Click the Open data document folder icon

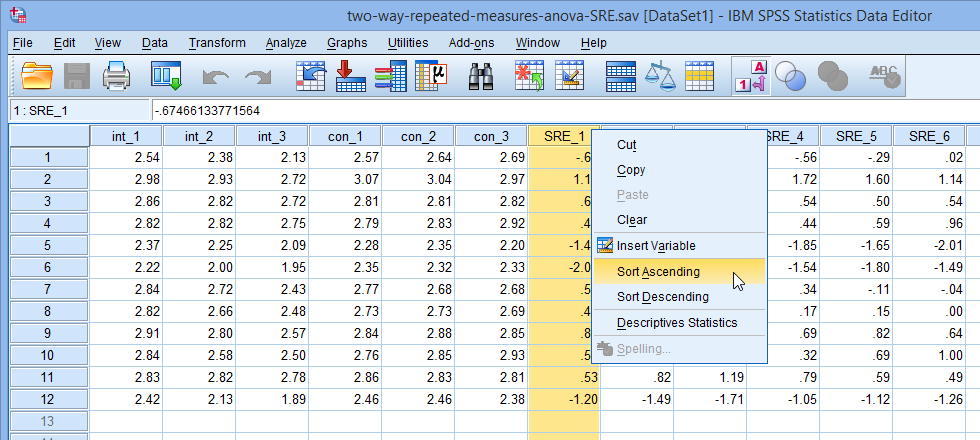point(38,76)
